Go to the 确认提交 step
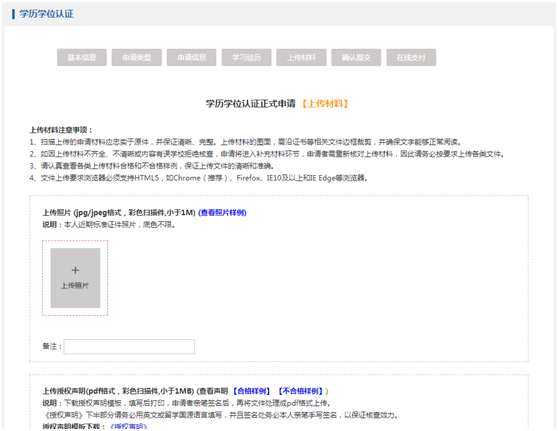This screenshot has width=558, height=431. 356,57
